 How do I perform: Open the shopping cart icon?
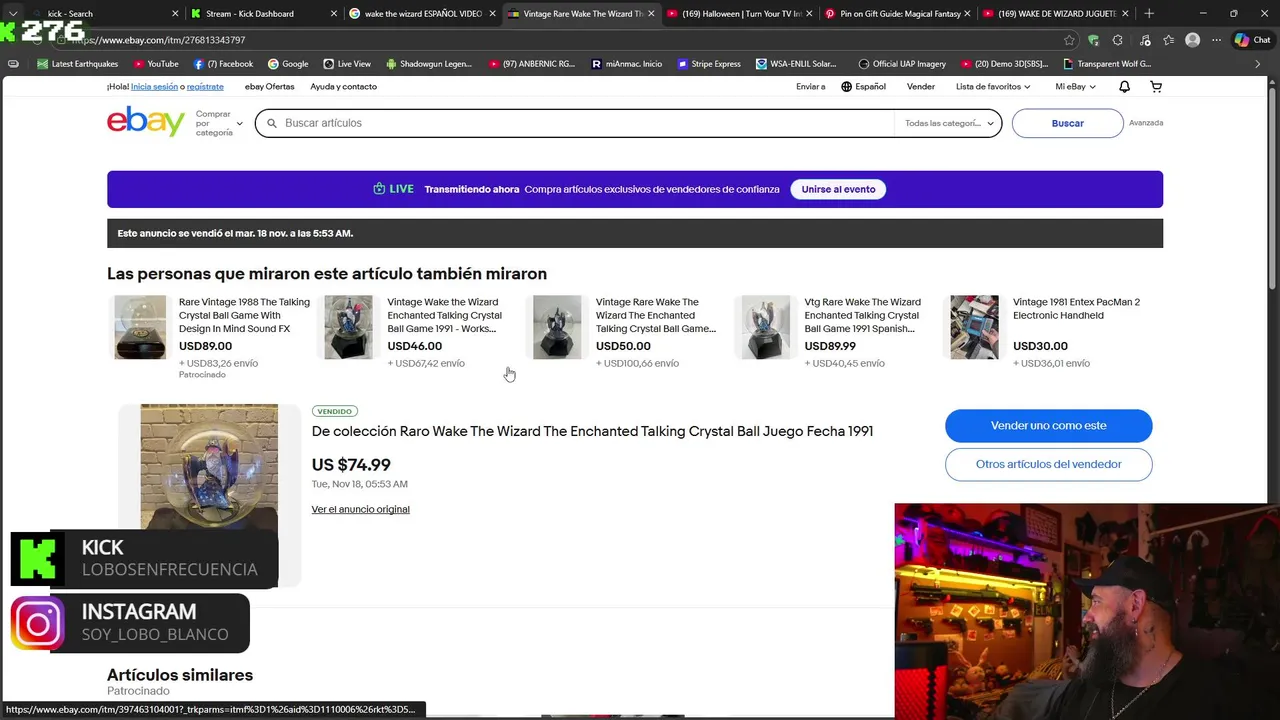click(x=1156, y=87)
